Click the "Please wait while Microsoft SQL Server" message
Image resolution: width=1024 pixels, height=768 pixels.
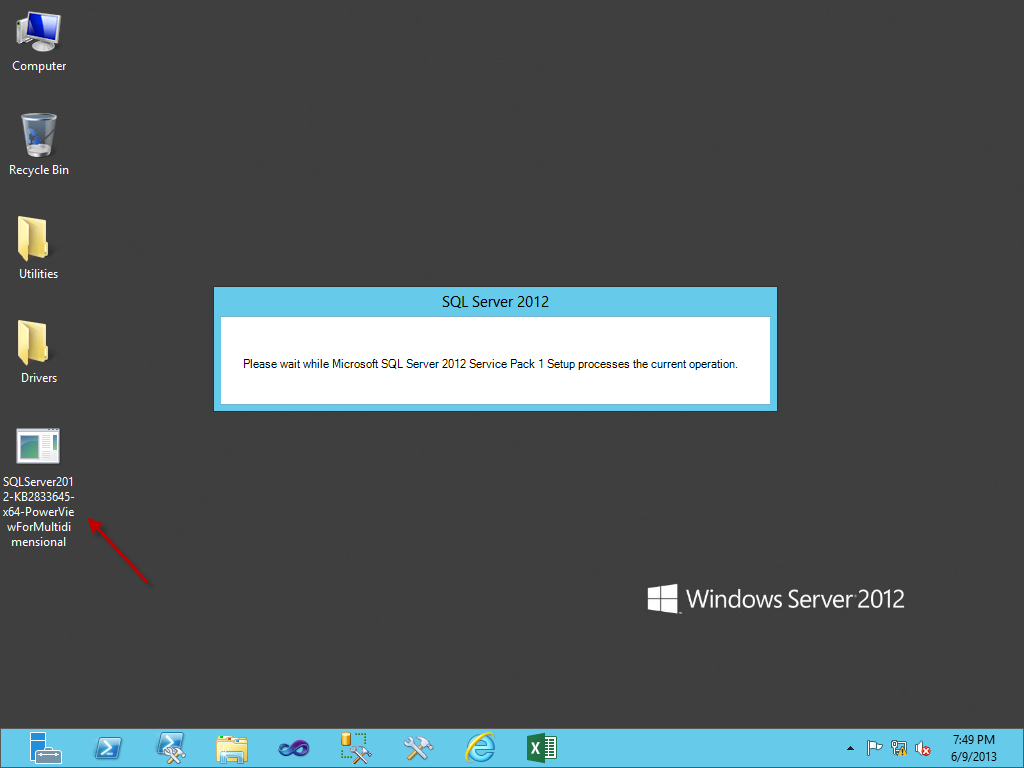[490, 364]
